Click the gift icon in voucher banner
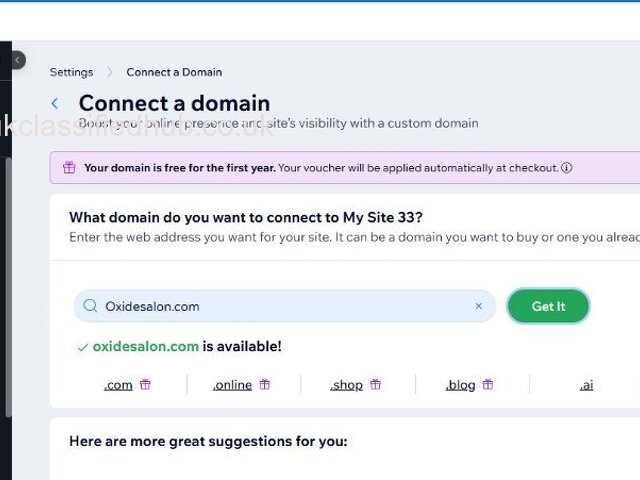Viewport: 640px width, 480px height. (x=69, y=168)
